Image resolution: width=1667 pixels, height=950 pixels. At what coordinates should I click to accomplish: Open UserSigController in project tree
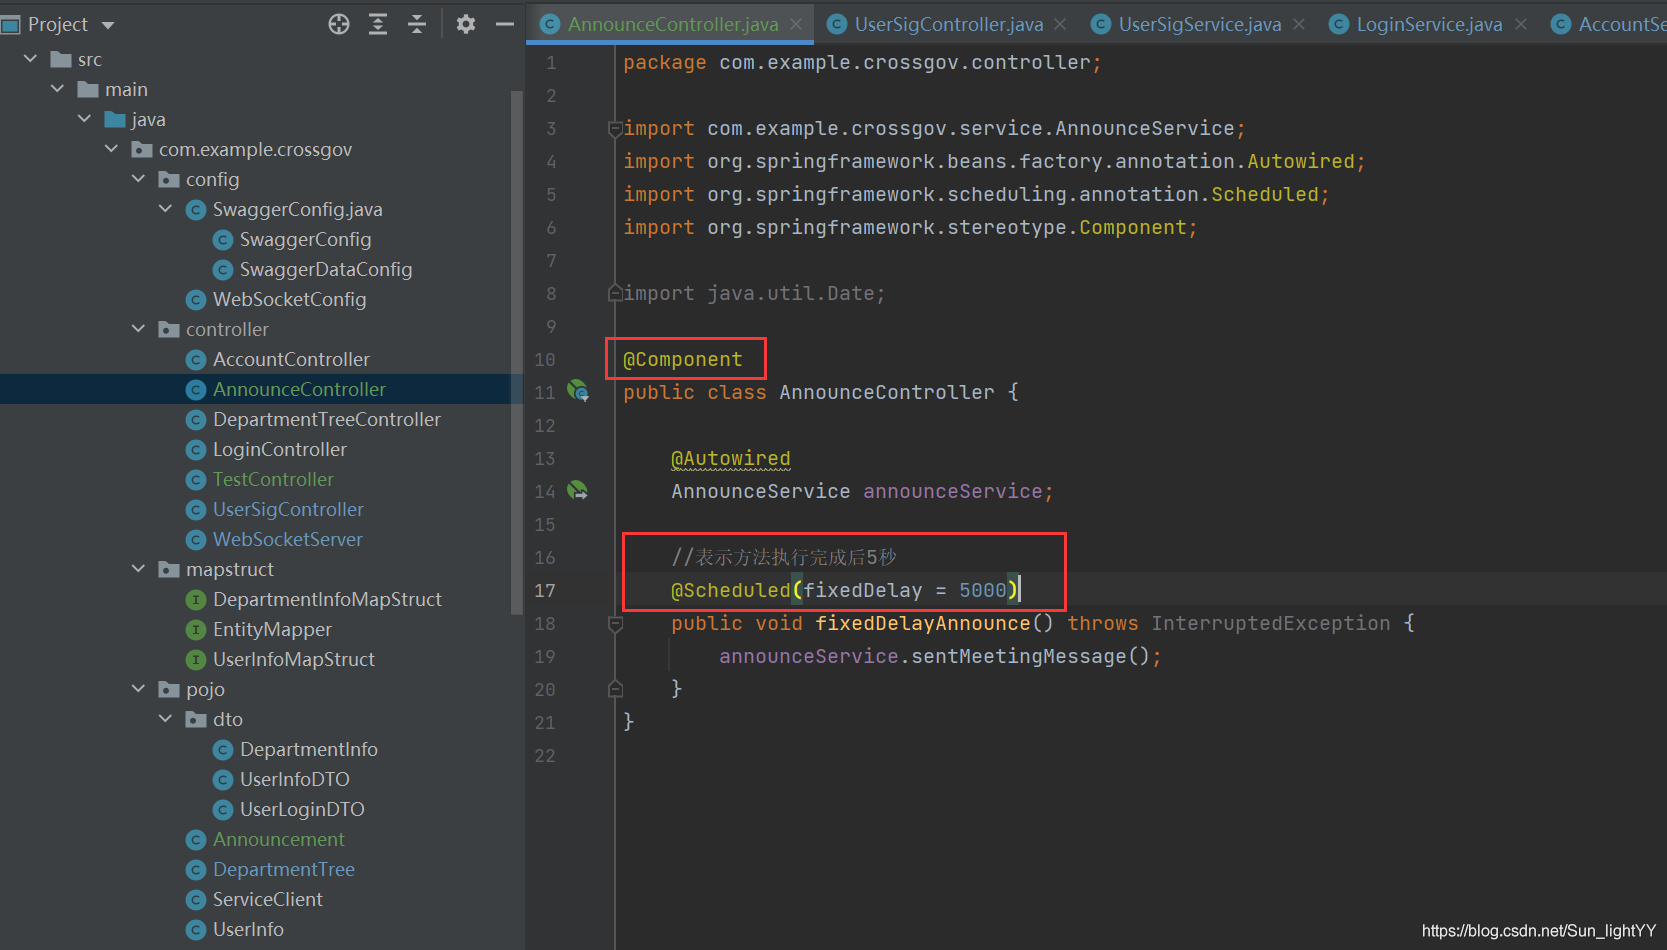click(x=288, y=509)
